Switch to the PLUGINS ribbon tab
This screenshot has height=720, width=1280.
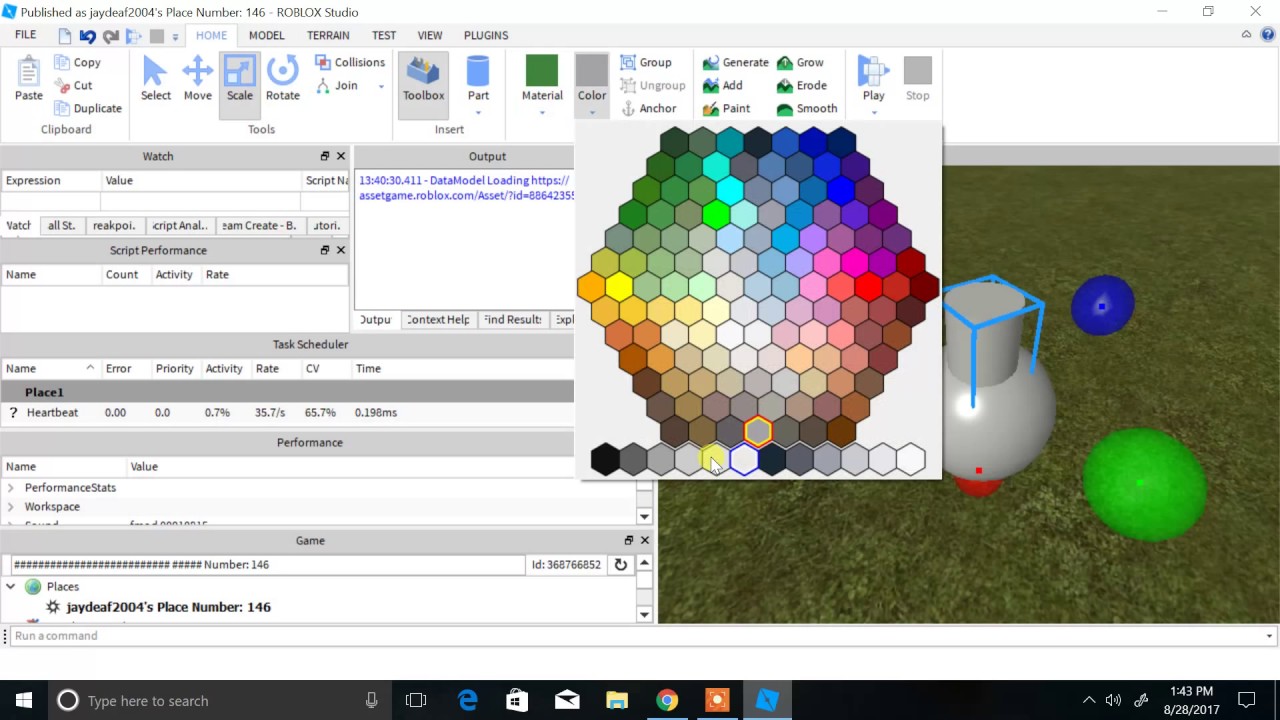(x=486, y=35)
